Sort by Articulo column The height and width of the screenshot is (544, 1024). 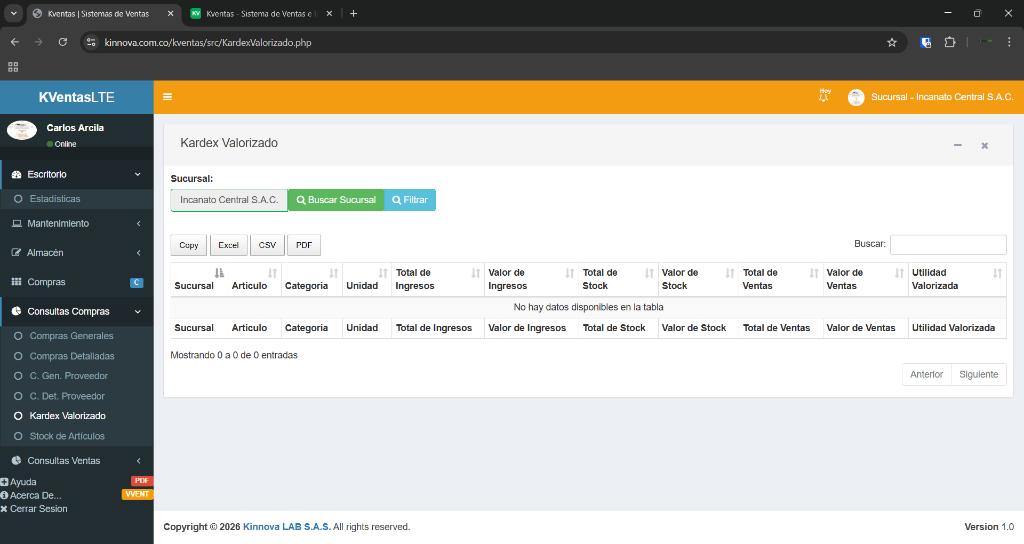(254, 280)
